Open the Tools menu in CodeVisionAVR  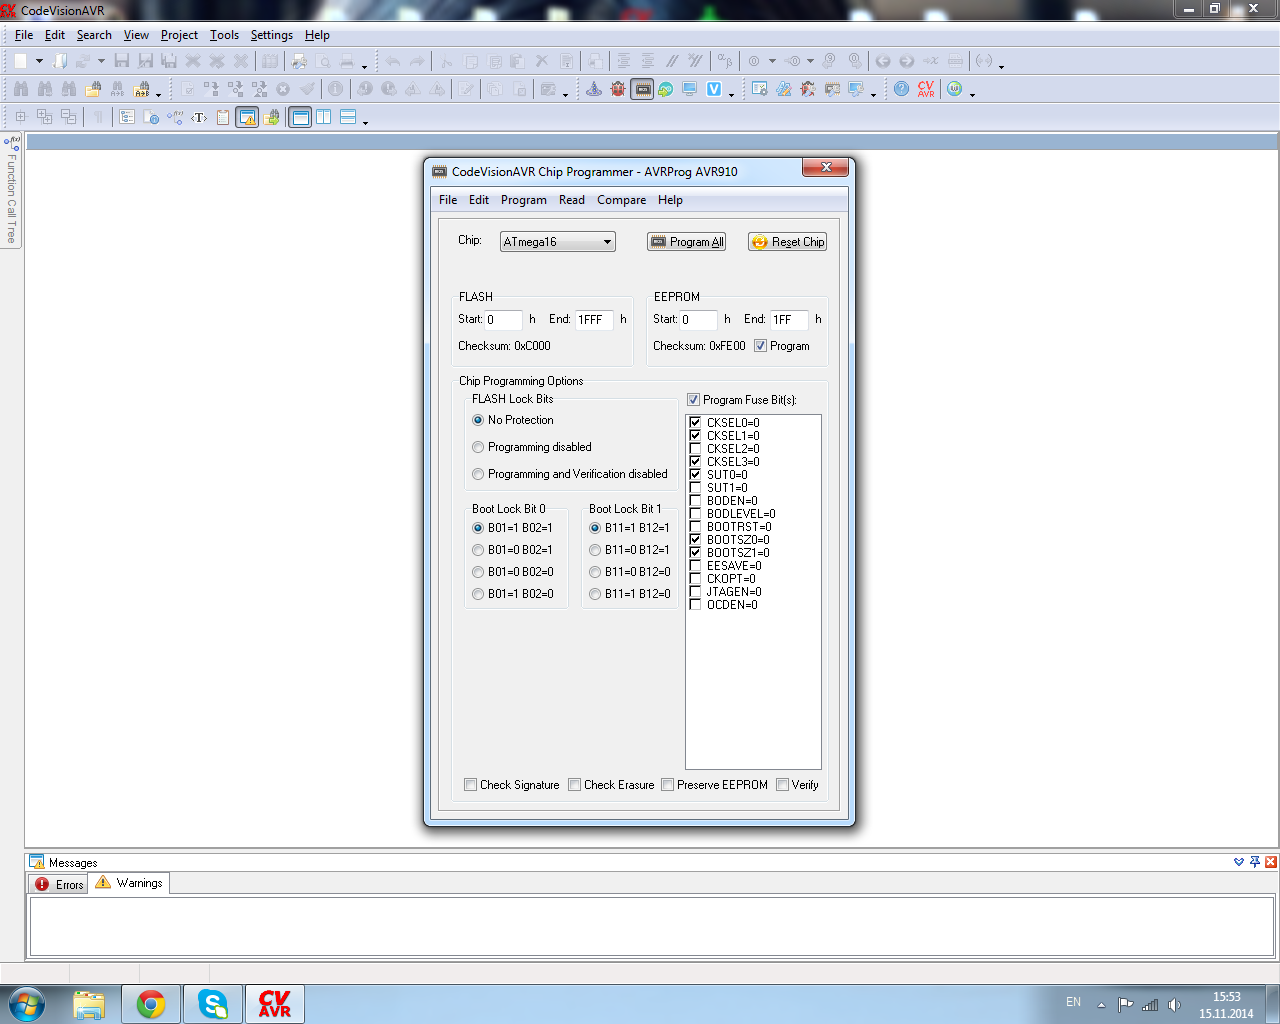point(224,35)
